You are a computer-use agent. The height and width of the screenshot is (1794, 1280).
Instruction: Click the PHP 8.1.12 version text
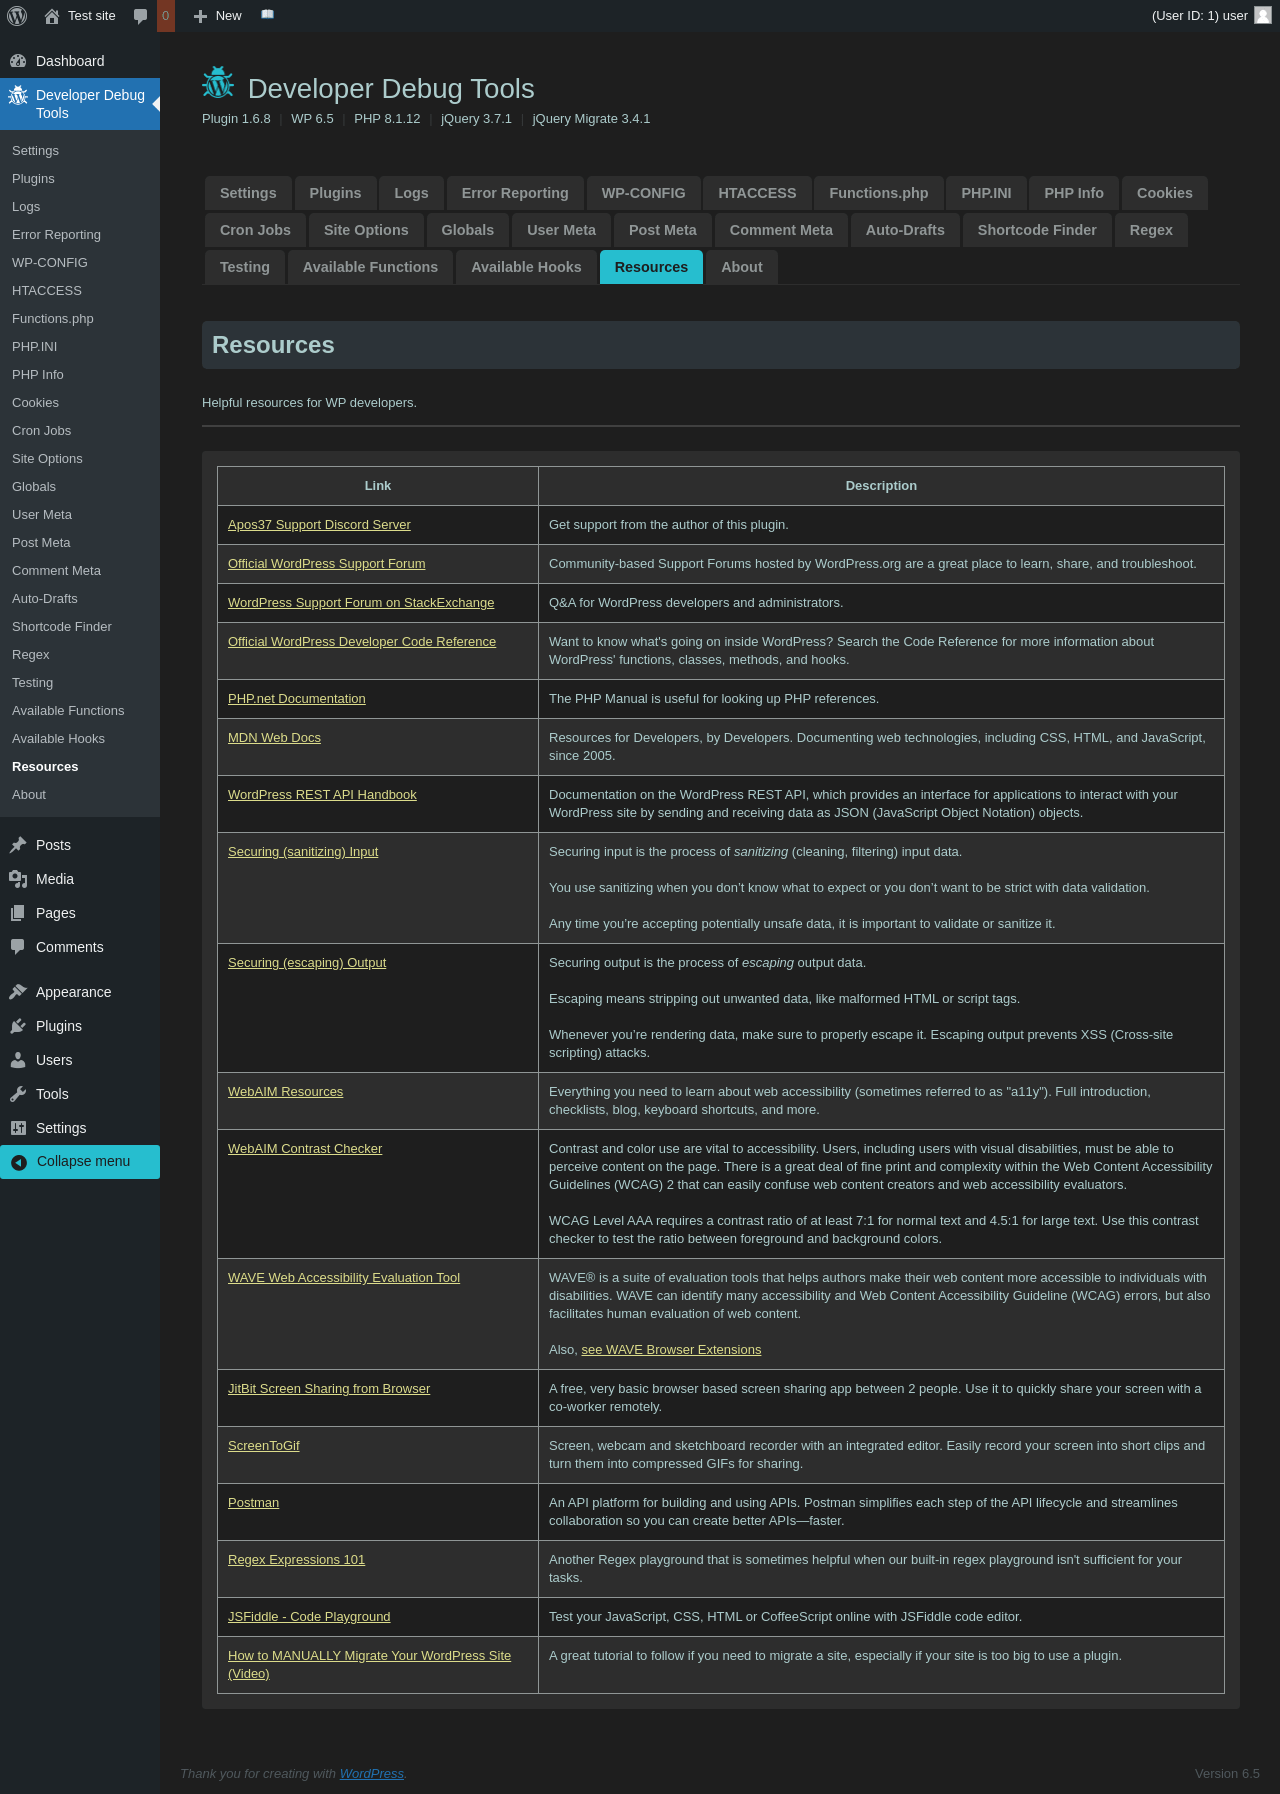point(387,119)
